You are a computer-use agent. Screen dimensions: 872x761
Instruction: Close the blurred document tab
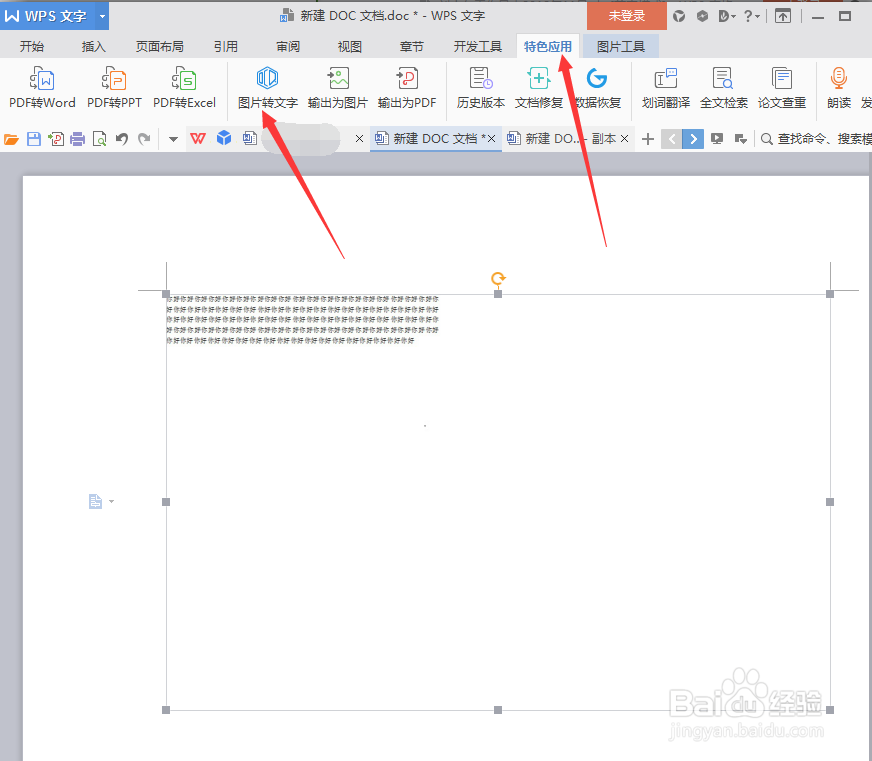coord(359,139)
